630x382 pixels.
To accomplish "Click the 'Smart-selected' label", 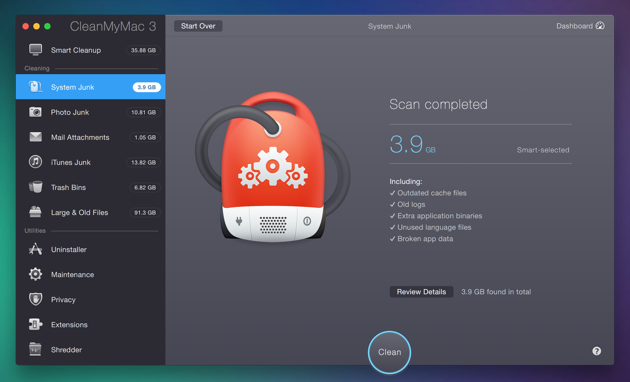I will (543, 150).
